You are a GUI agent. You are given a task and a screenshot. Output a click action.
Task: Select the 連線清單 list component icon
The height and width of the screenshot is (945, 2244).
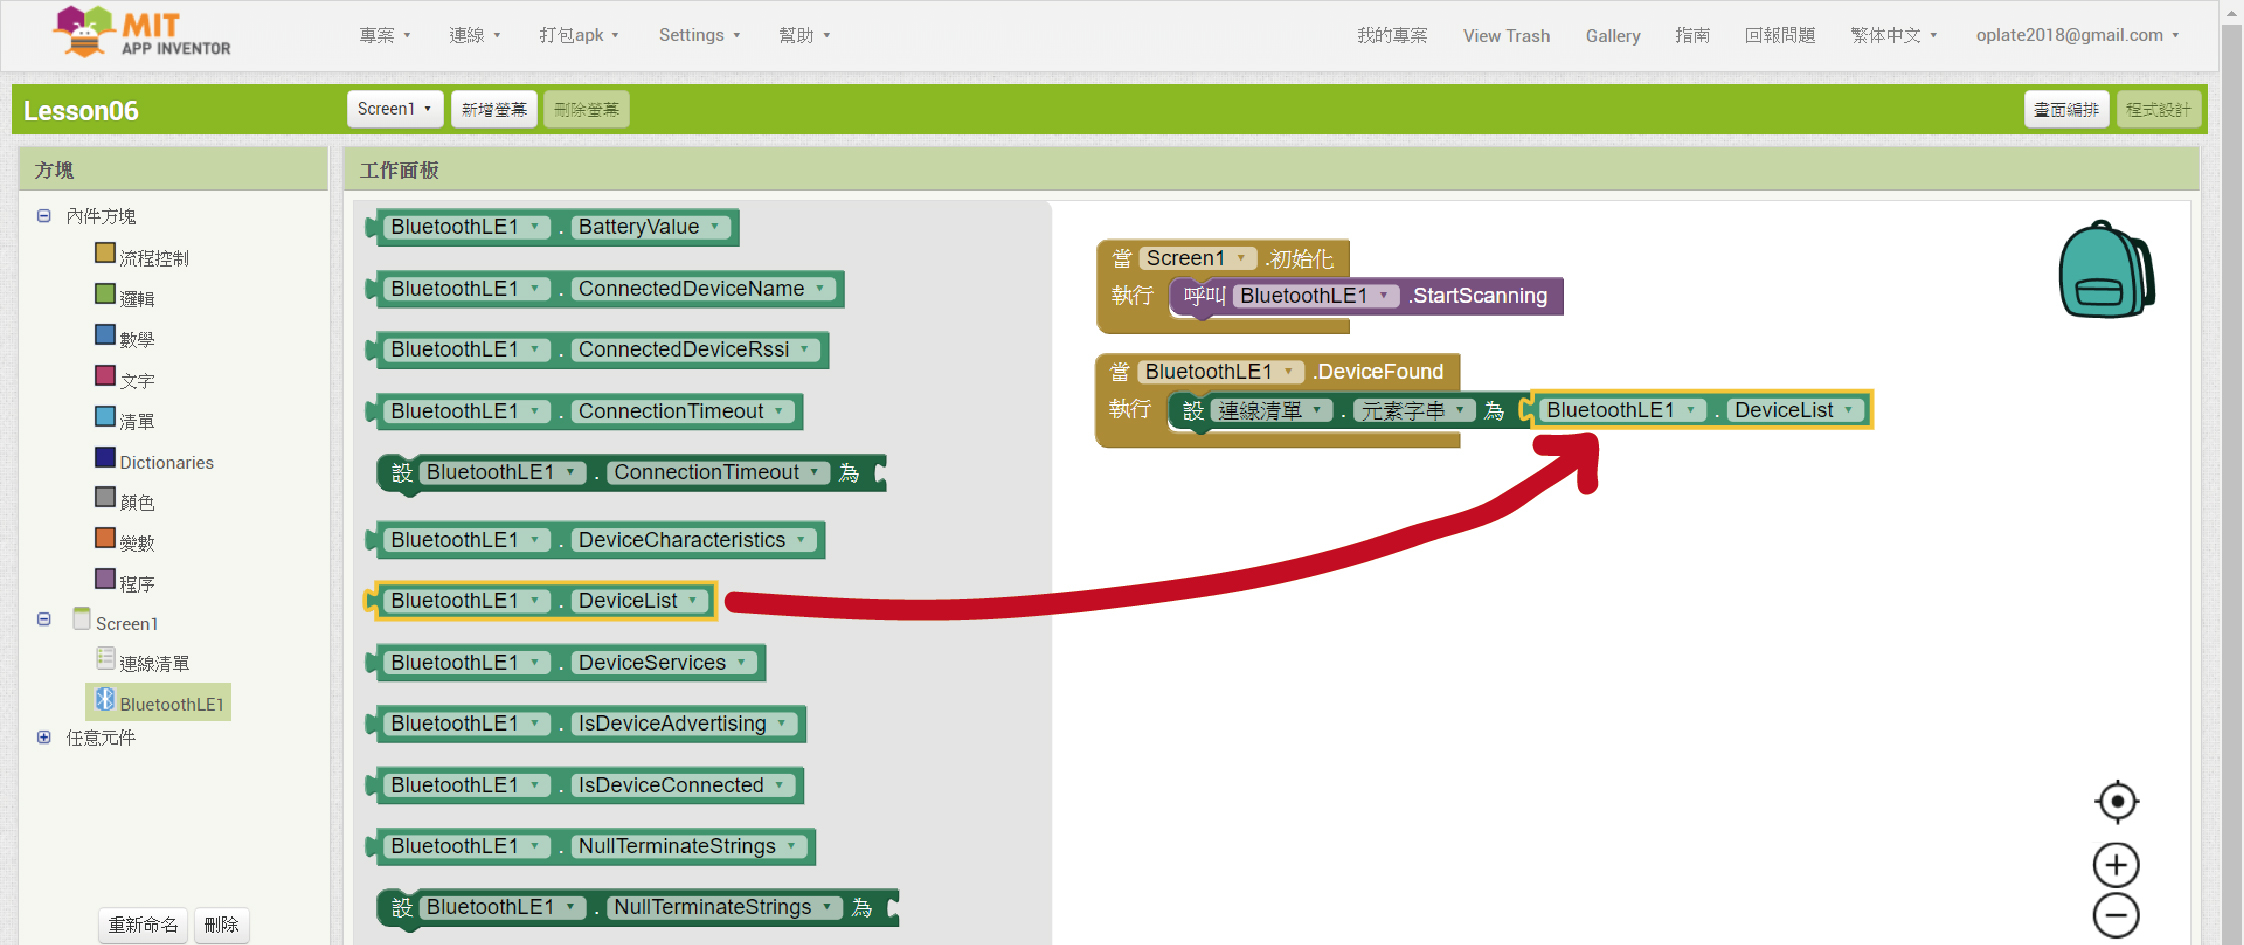[x=106, y=659]
